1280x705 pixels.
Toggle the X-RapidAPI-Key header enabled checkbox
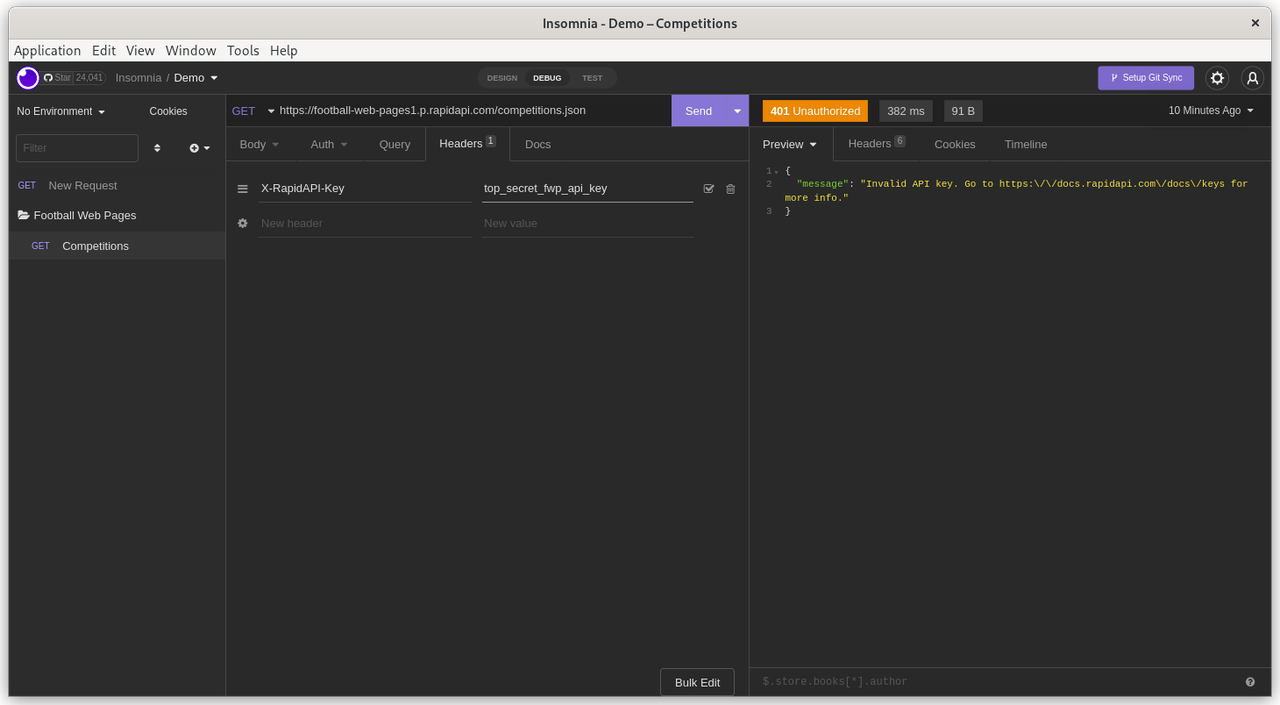(708, 188)
